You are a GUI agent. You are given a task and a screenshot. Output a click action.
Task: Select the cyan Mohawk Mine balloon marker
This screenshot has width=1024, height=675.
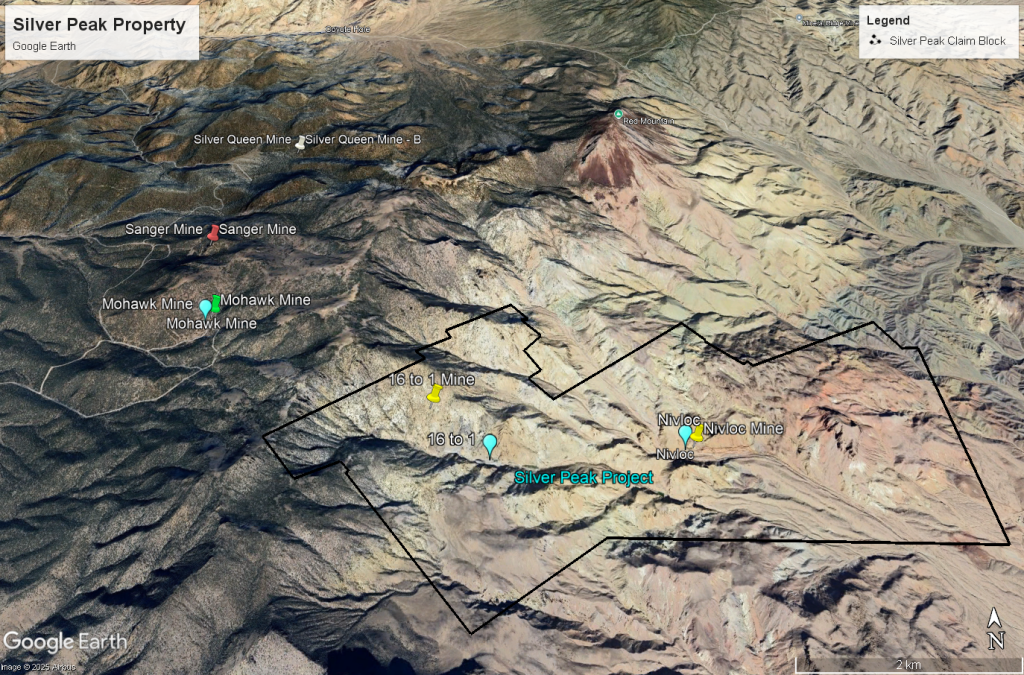coord(206,308)
